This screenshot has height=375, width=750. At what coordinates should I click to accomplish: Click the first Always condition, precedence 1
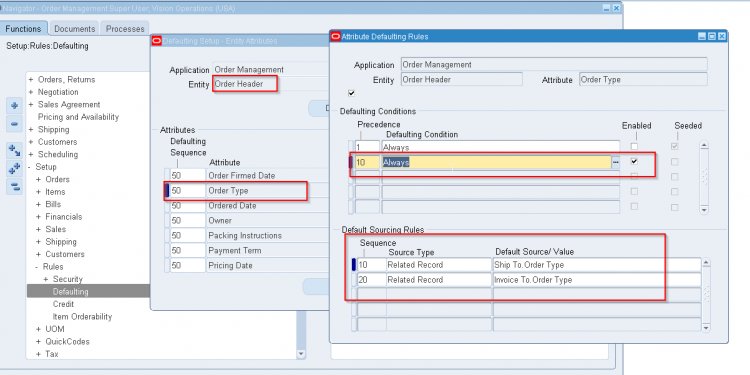click(x=500, y=147)
